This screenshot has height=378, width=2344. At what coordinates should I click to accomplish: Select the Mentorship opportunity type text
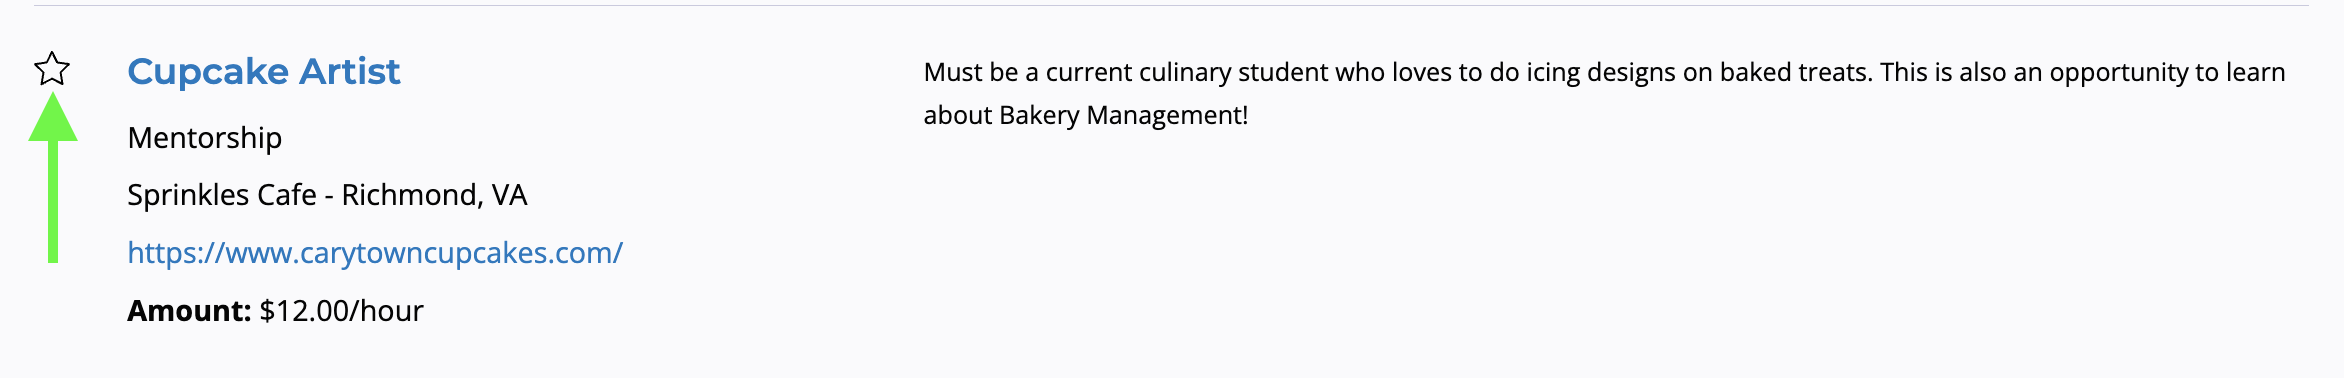tap(205, 138)
